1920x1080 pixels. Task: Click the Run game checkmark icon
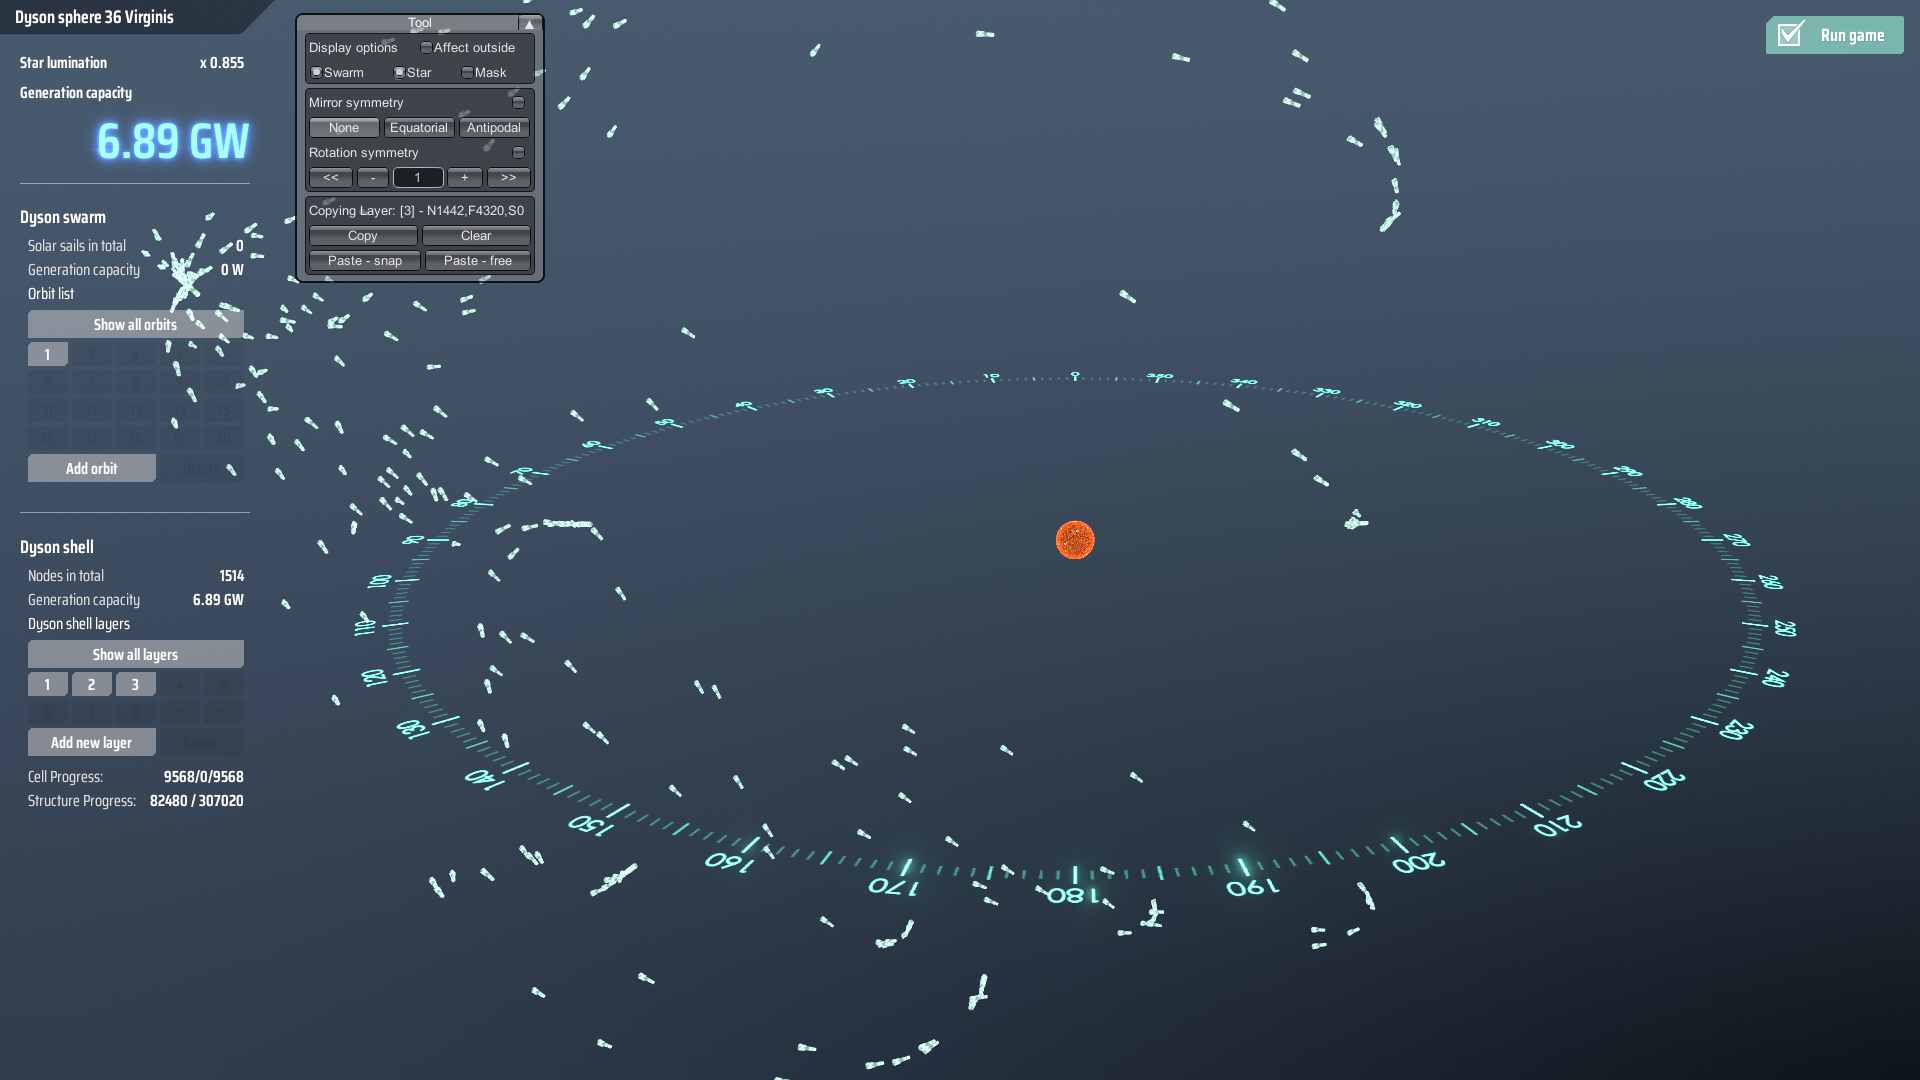click(1790, 33)
